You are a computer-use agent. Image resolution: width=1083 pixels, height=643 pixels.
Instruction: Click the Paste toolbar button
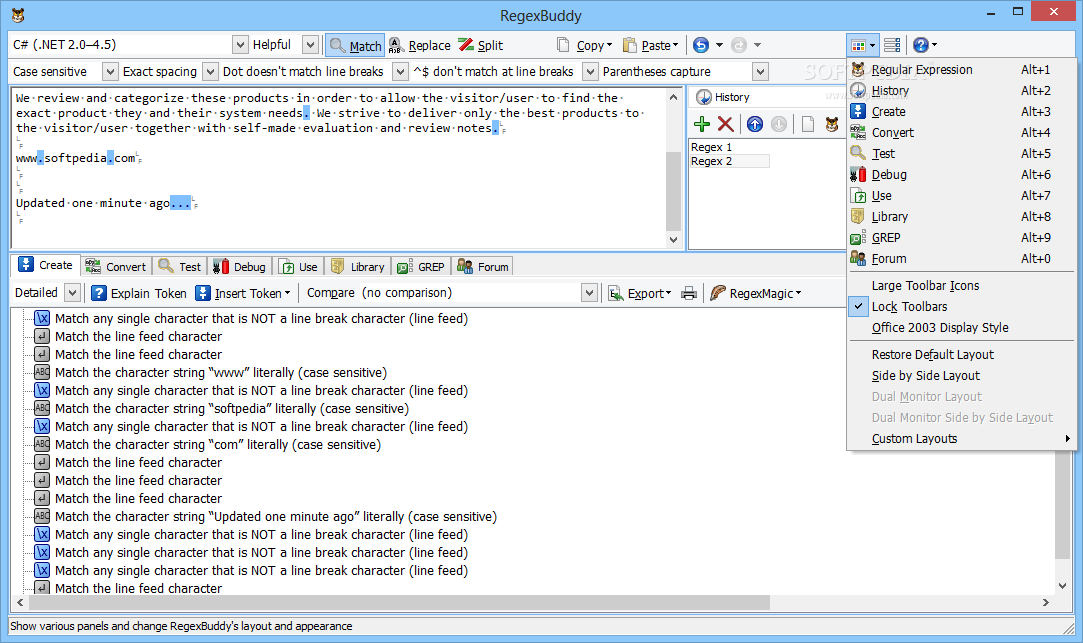coord(651,46)
